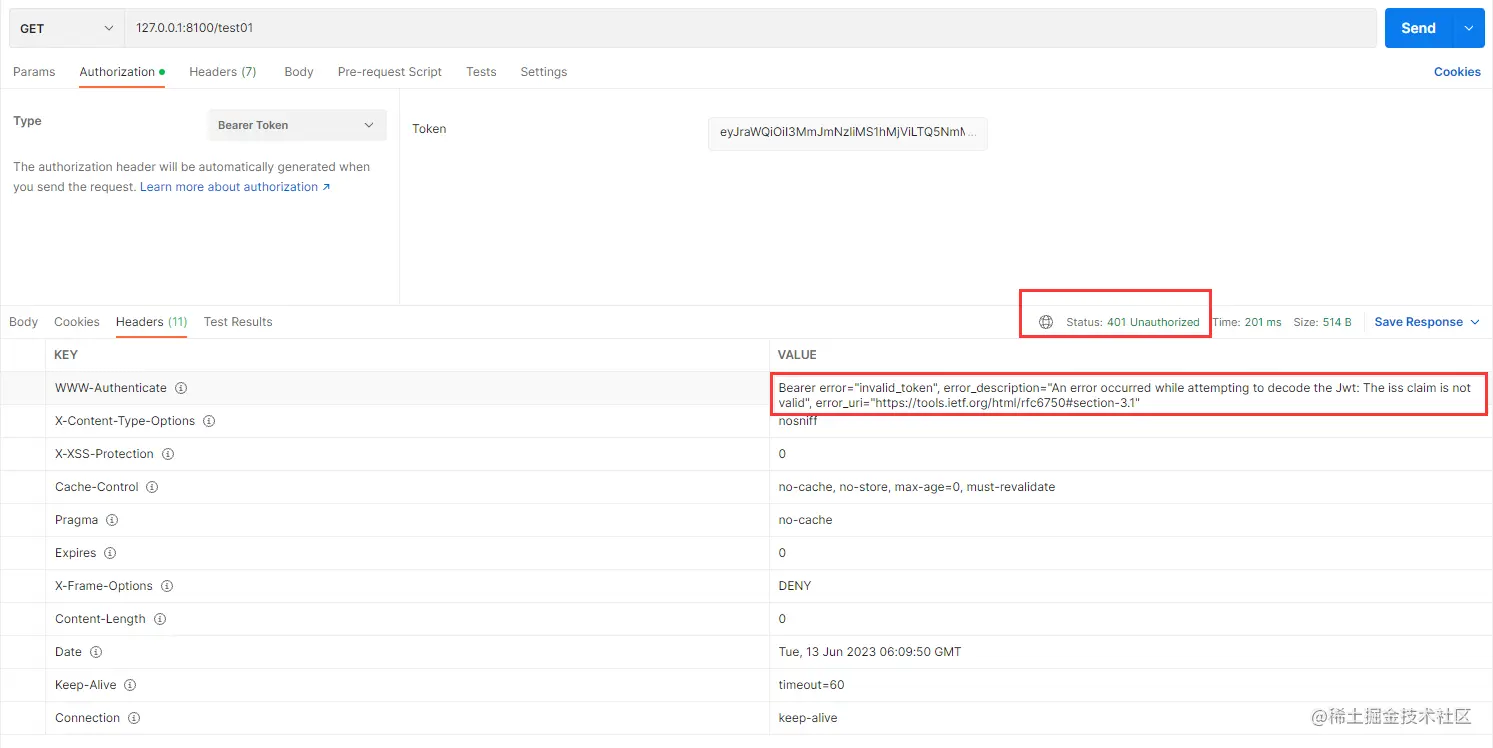
Task: Click info icon next to Cache-Control
Action: coord(152,487)
